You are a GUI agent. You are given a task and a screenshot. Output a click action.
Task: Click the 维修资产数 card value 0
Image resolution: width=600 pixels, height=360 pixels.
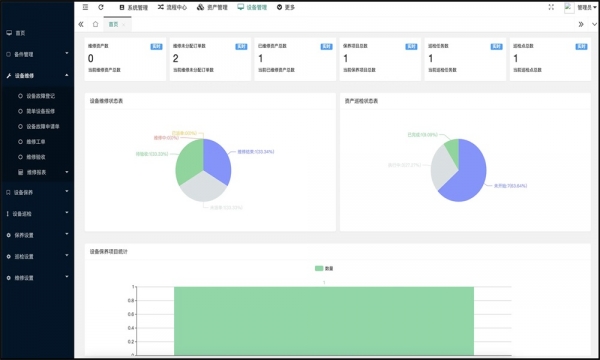[x=91, y=58]
